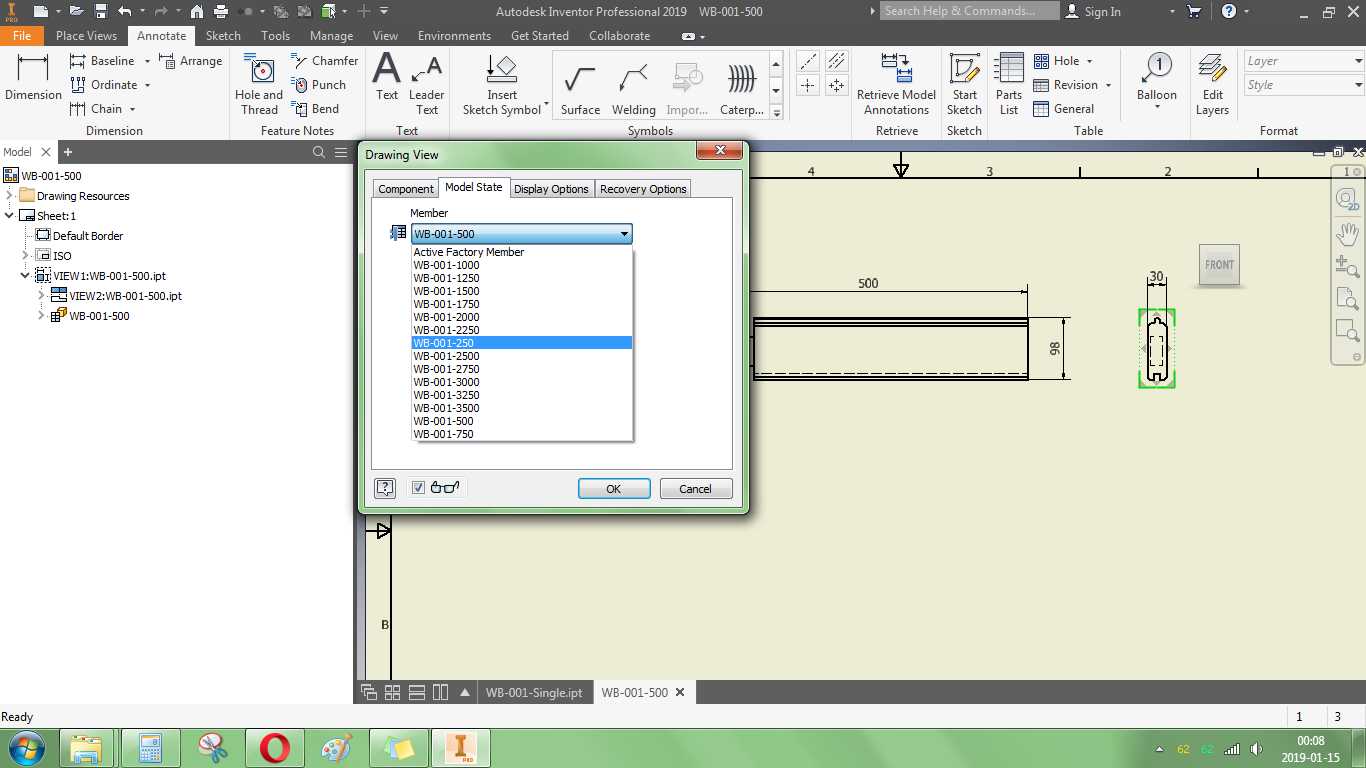Add a new browser panel tab
1366x768 pixels.
68,152
